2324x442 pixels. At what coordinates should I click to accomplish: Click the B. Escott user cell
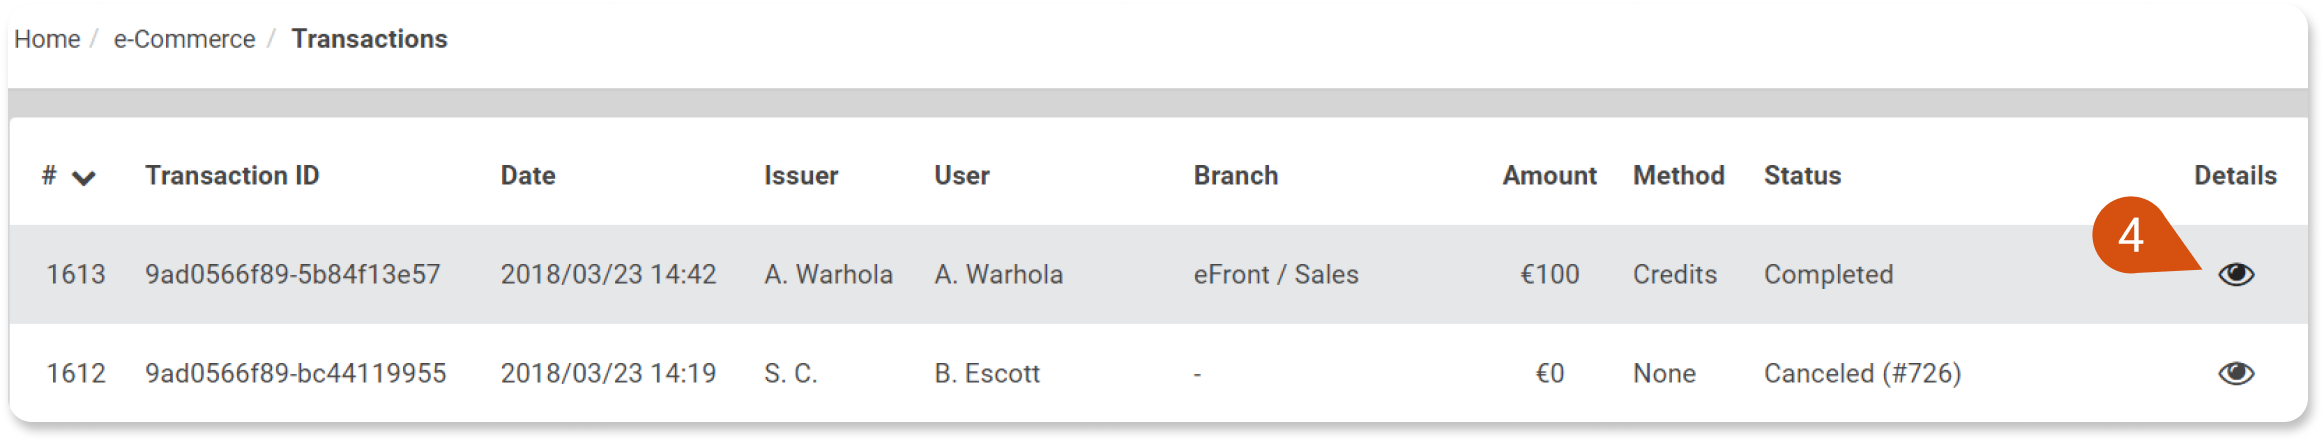click(987, 373)
